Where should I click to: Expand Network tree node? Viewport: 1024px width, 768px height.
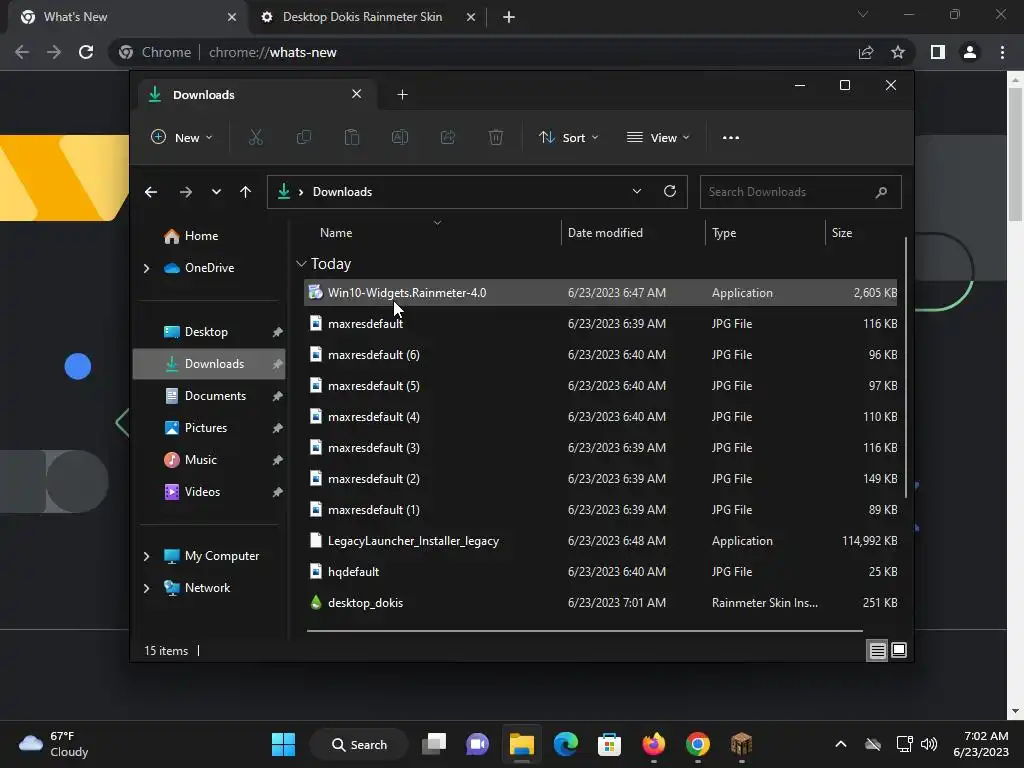point(146,588)
